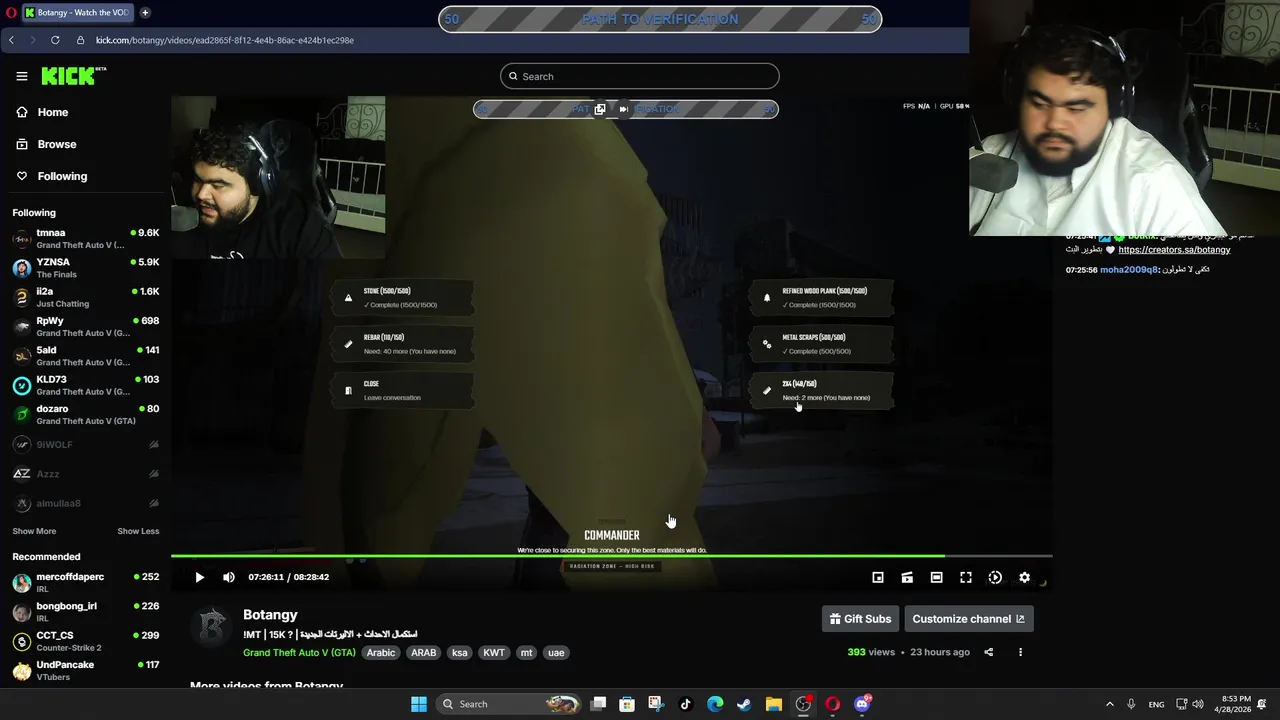Open offline Azzz channel
Screen dimensions: 1280x720
click(85, 474)
